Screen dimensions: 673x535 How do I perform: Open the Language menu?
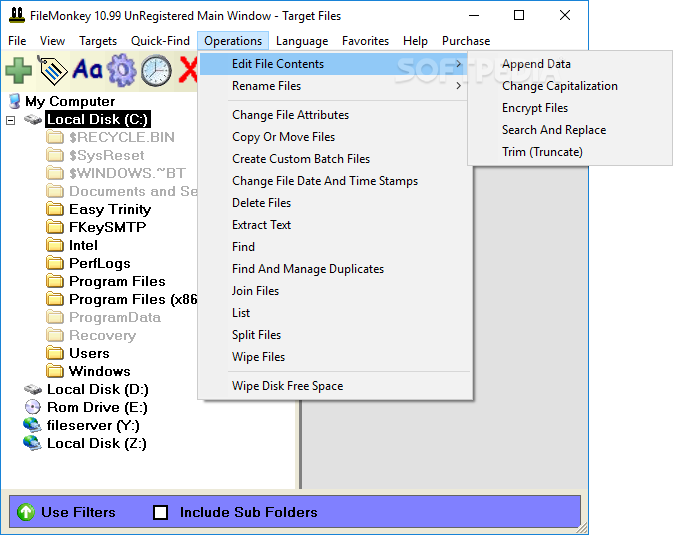tap(302, 41)
